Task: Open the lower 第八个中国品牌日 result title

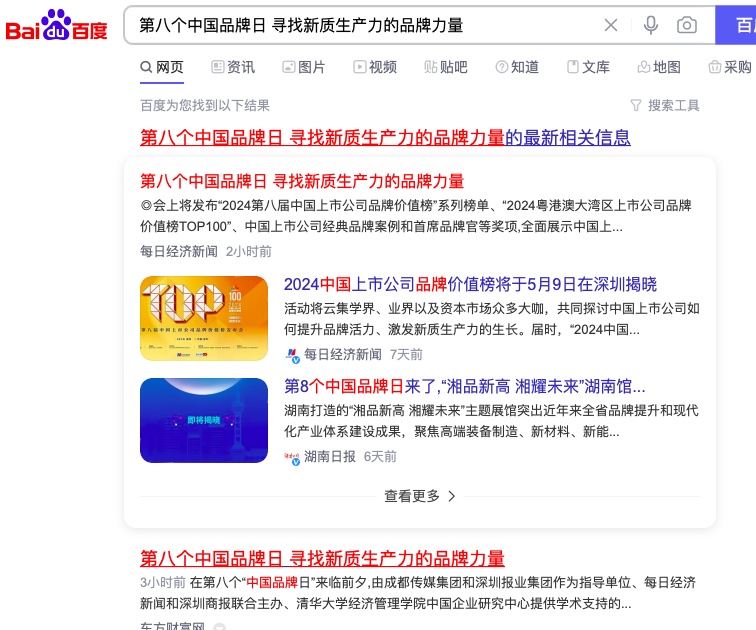Action: 322,559
